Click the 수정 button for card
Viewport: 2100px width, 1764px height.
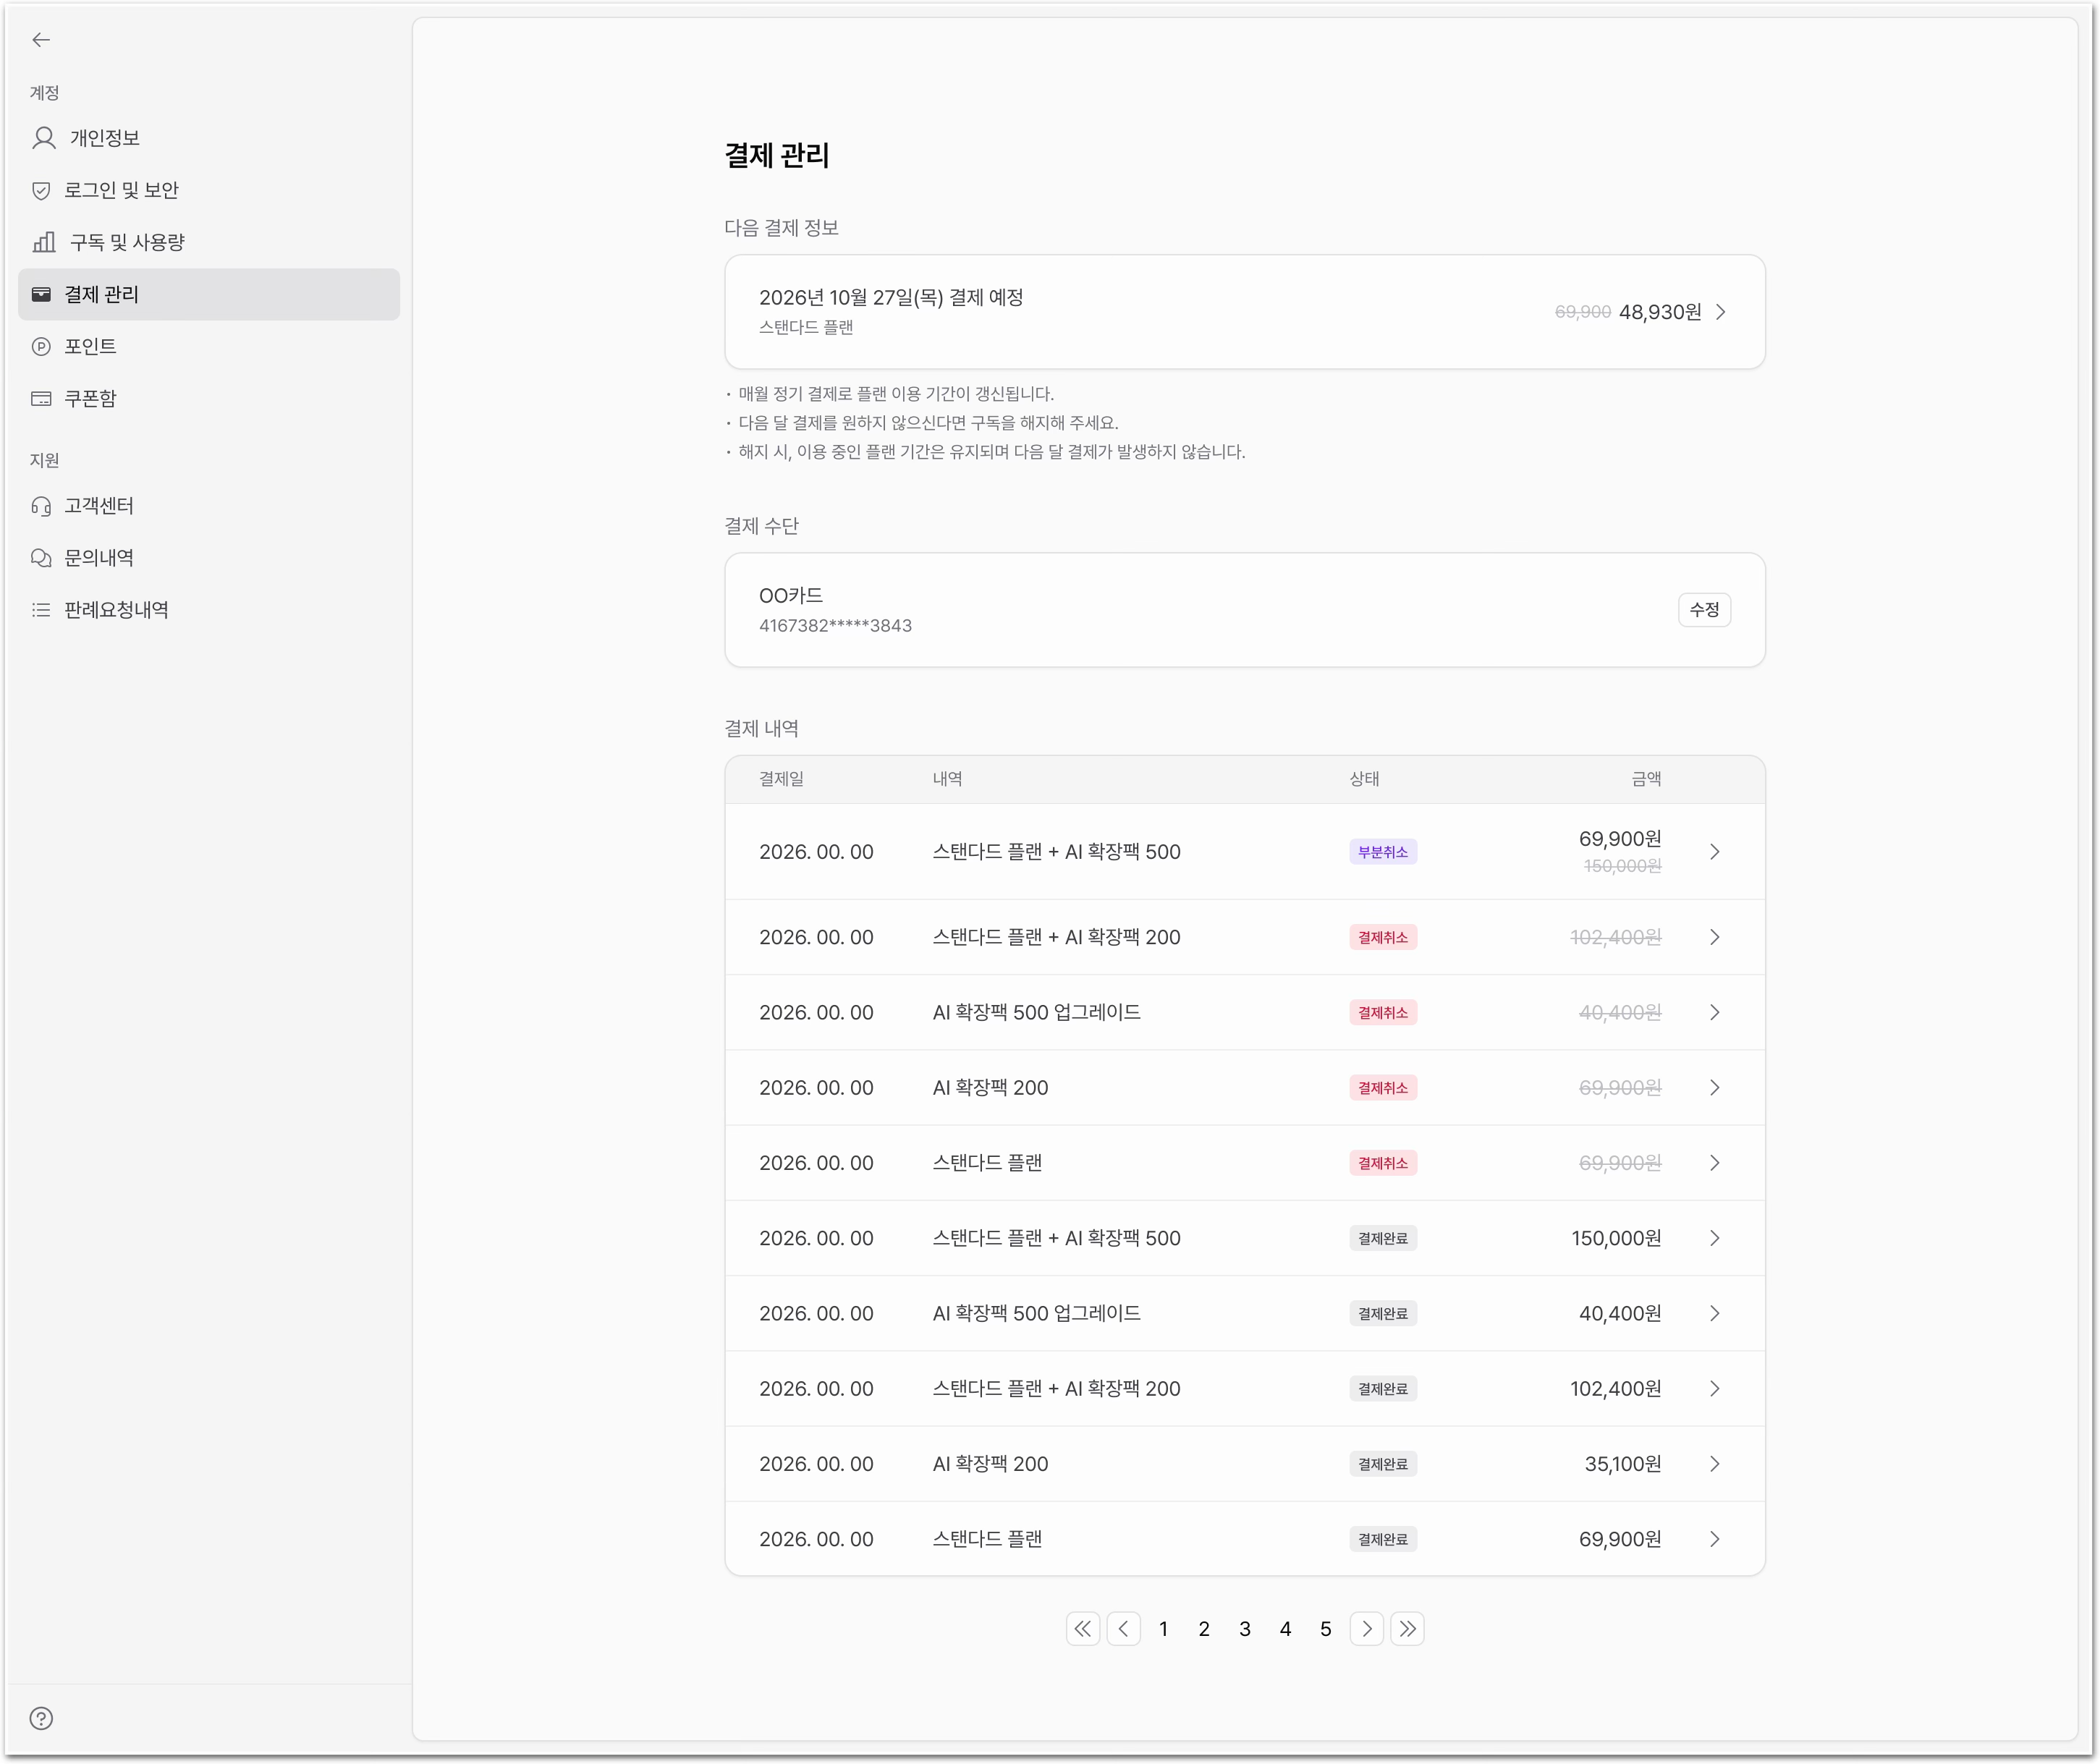click(1704, 610)
